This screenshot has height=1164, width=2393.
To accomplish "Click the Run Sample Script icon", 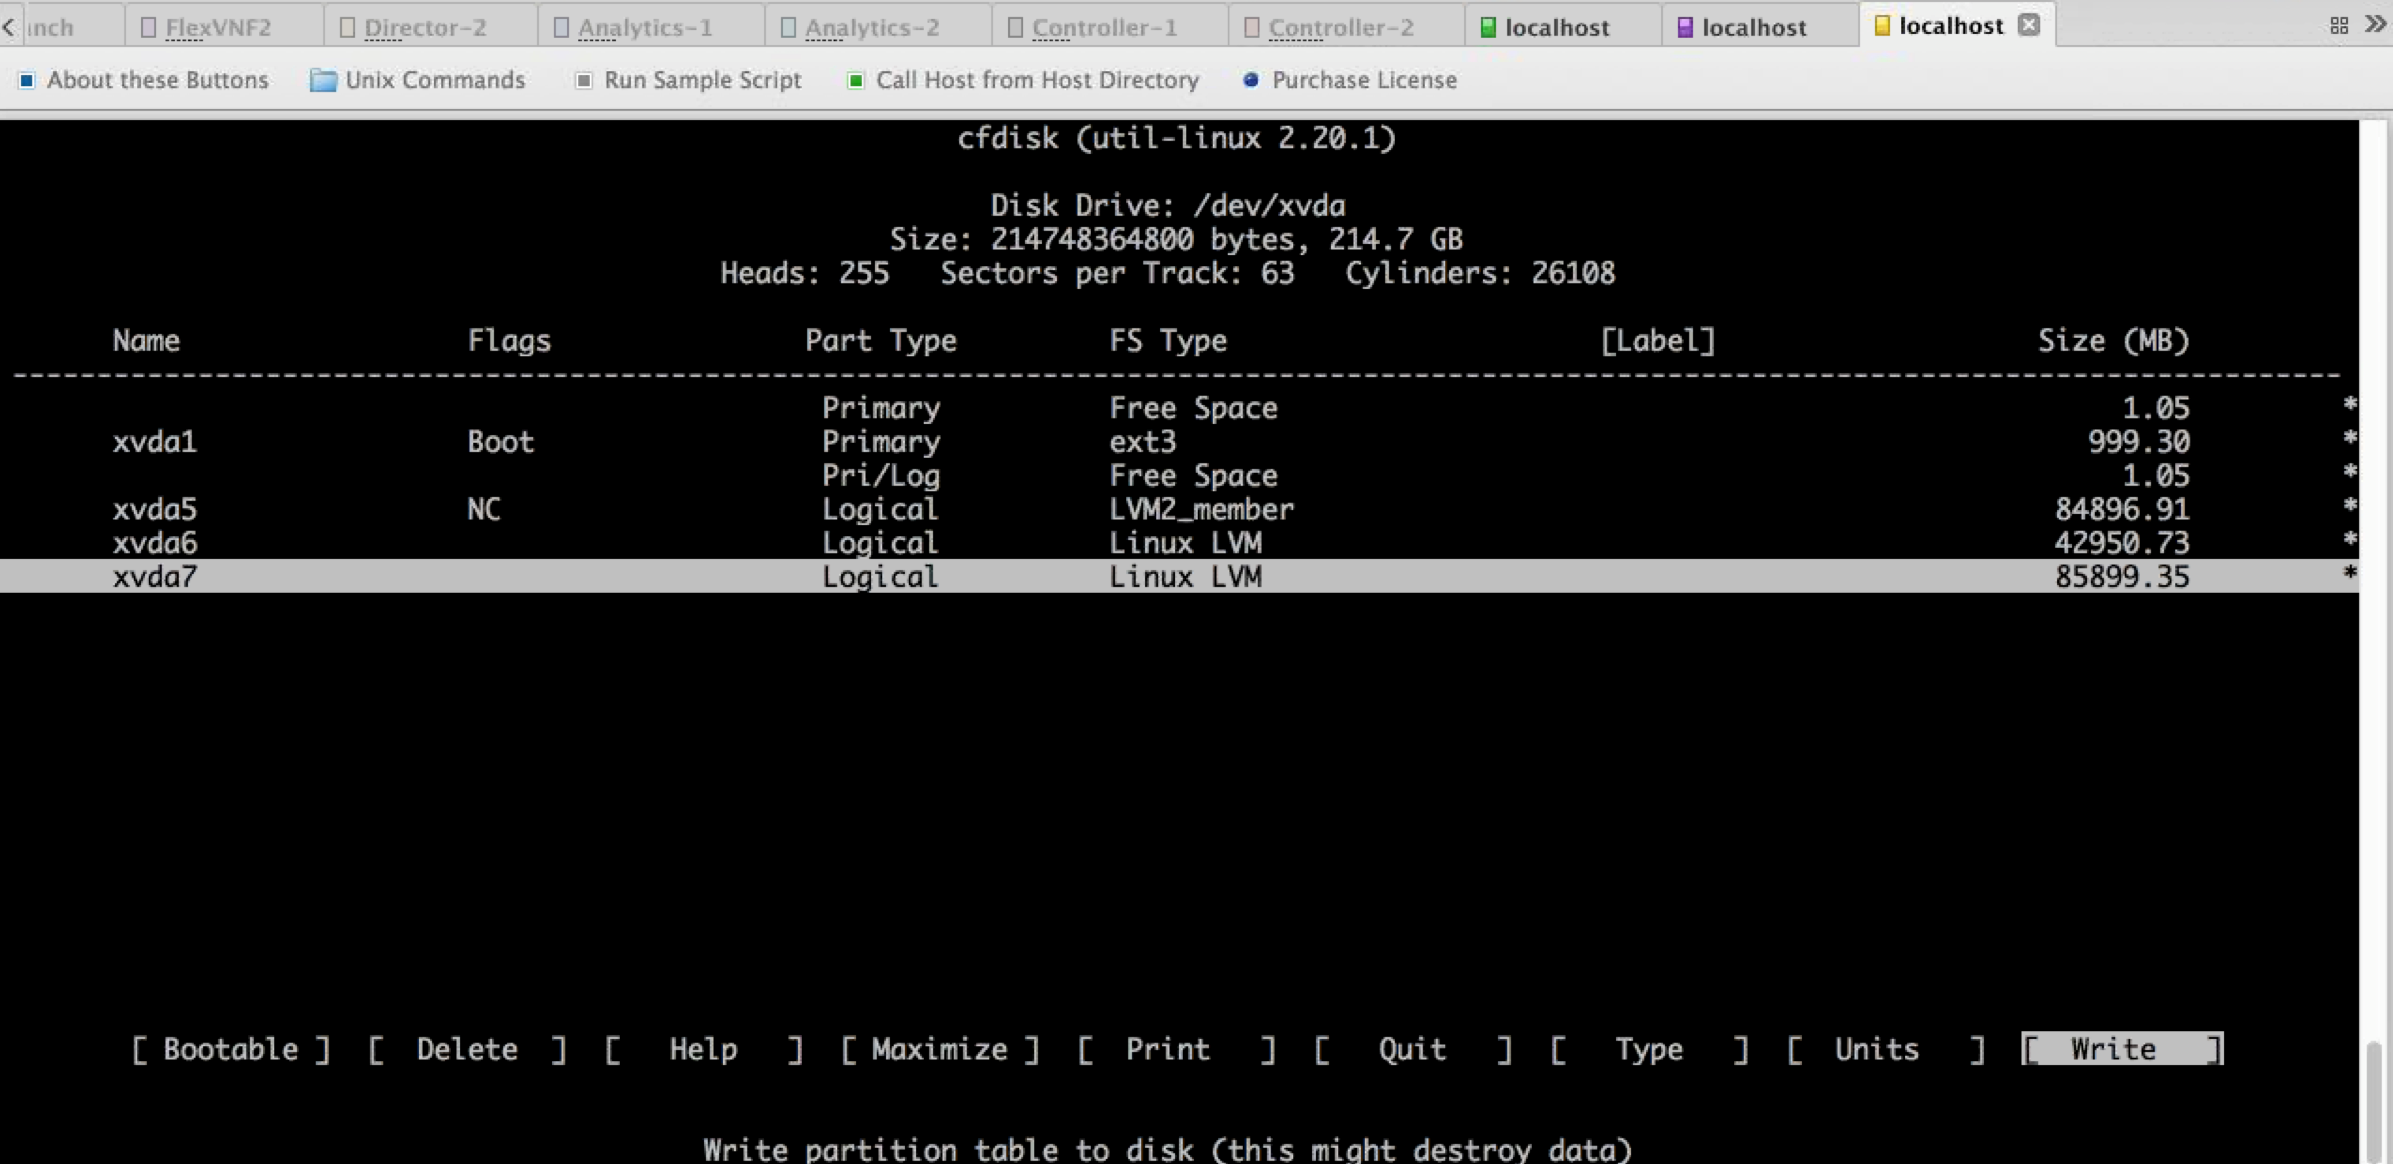I will 584,80.
